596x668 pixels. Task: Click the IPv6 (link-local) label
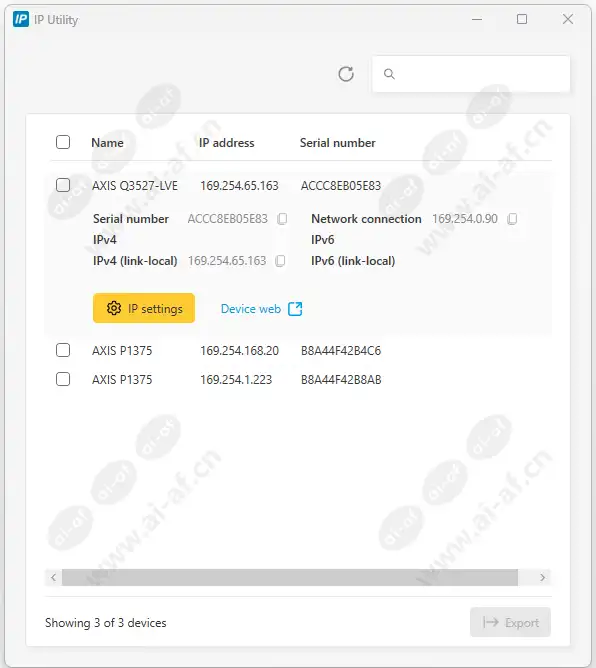click(353, 261)
